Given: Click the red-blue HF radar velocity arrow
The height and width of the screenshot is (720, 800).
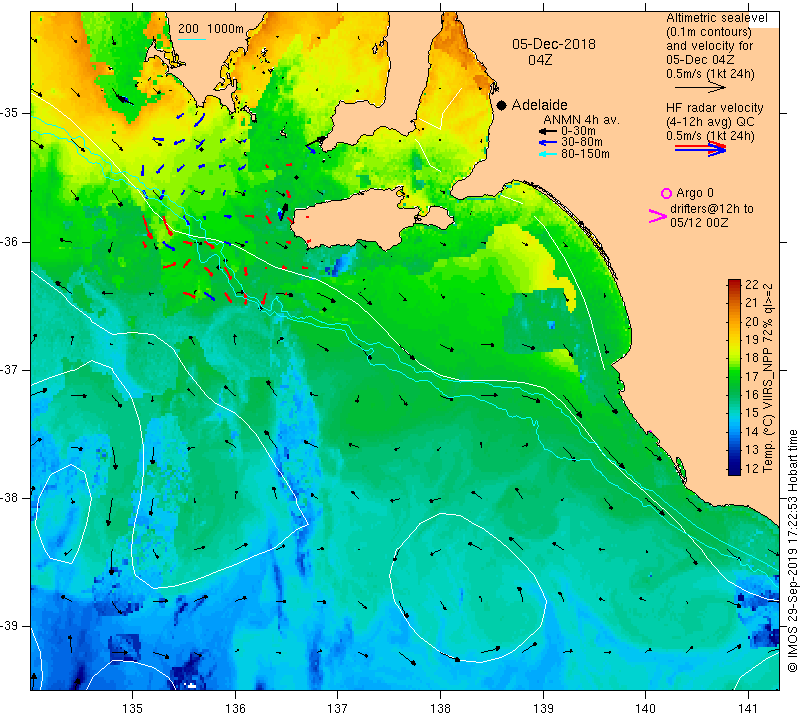Looking at the screenshot, I should (x=700, y=149).
